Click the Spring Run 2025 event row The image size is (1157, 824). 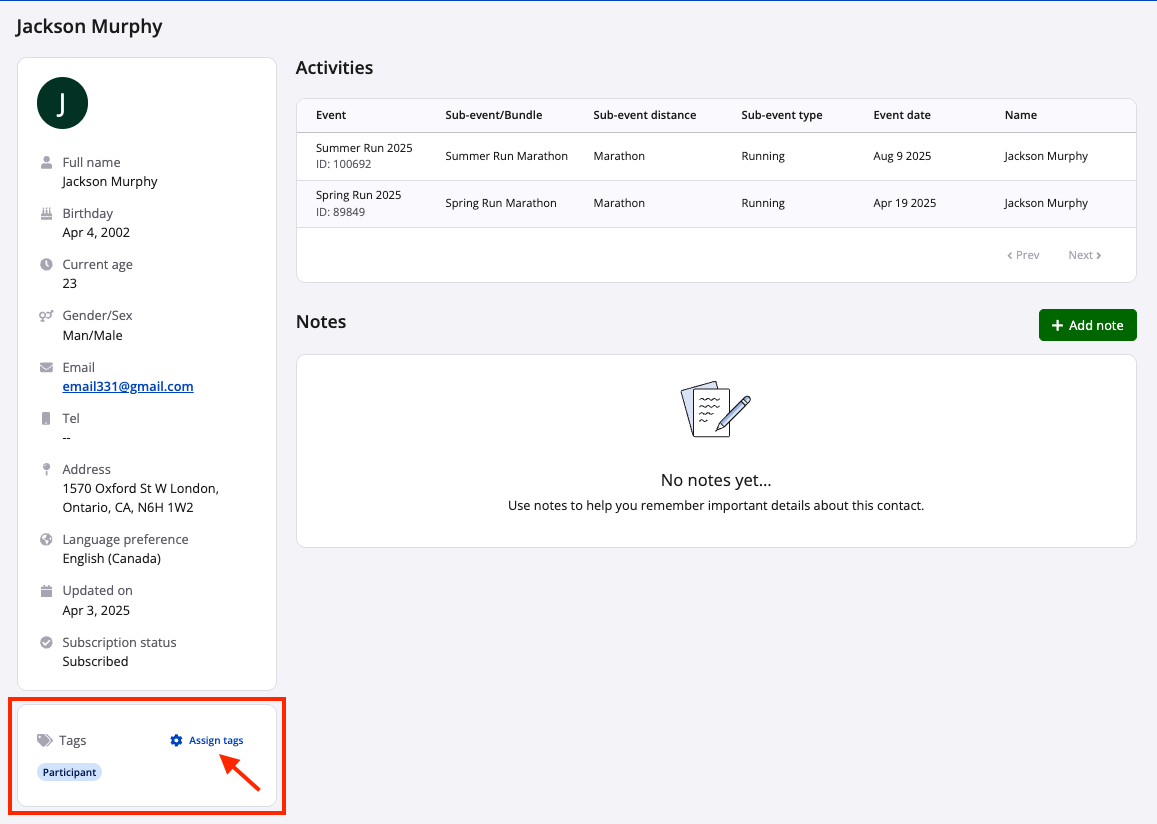coord(715,203)
